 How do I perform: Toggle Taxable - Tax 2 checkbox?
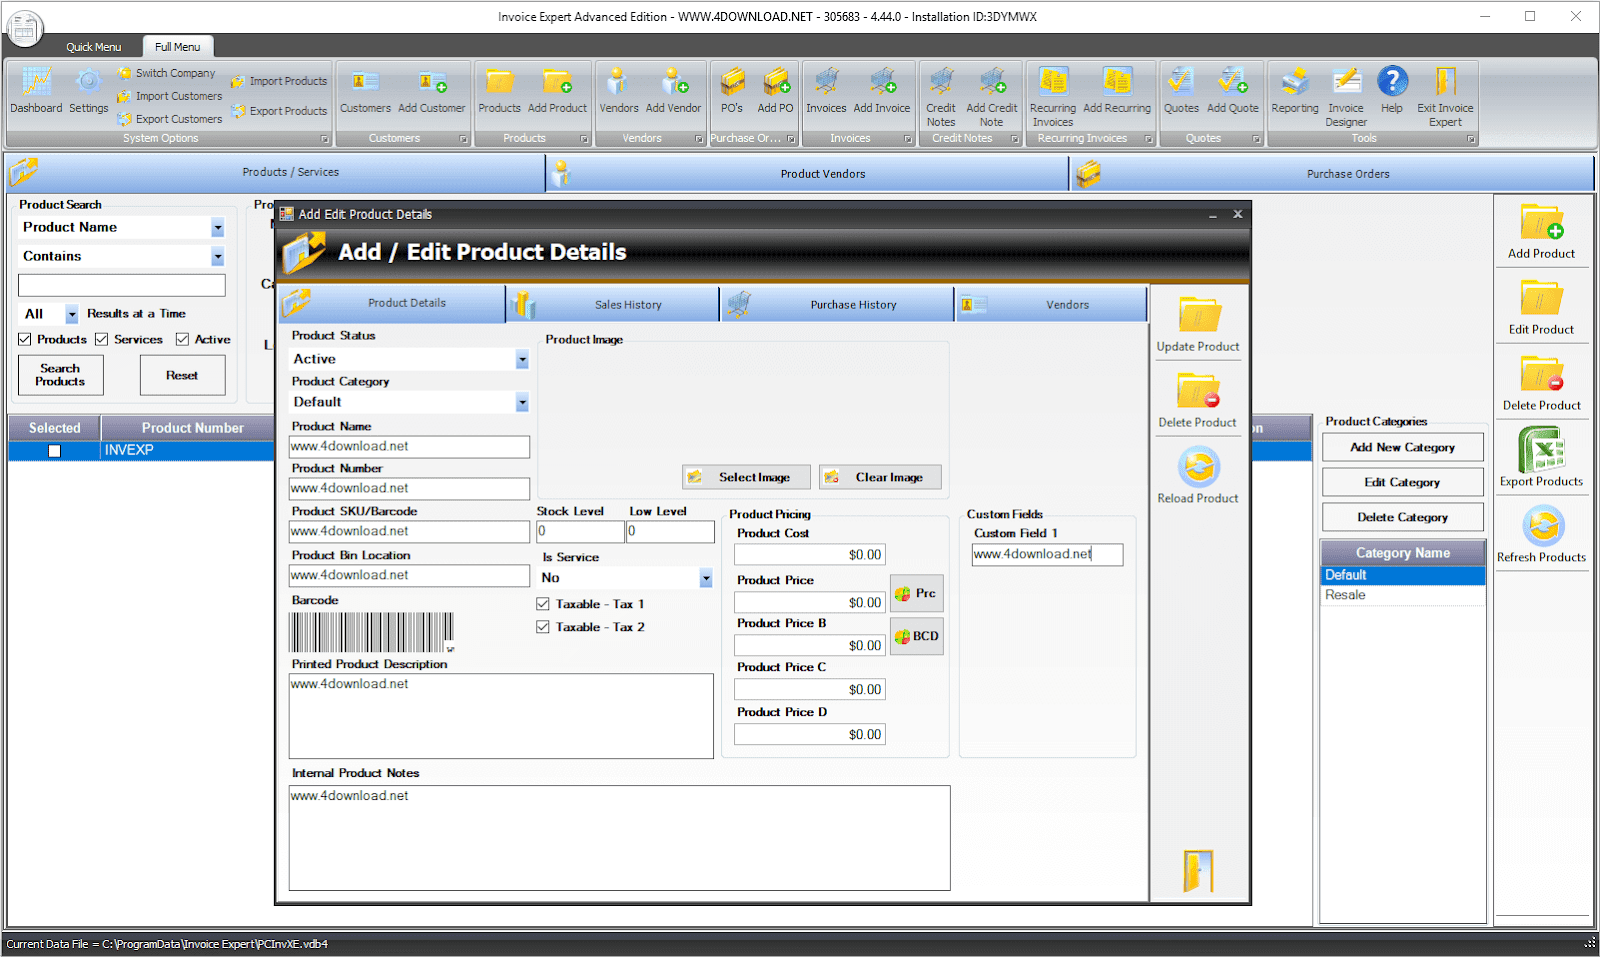tap(543, 627)
